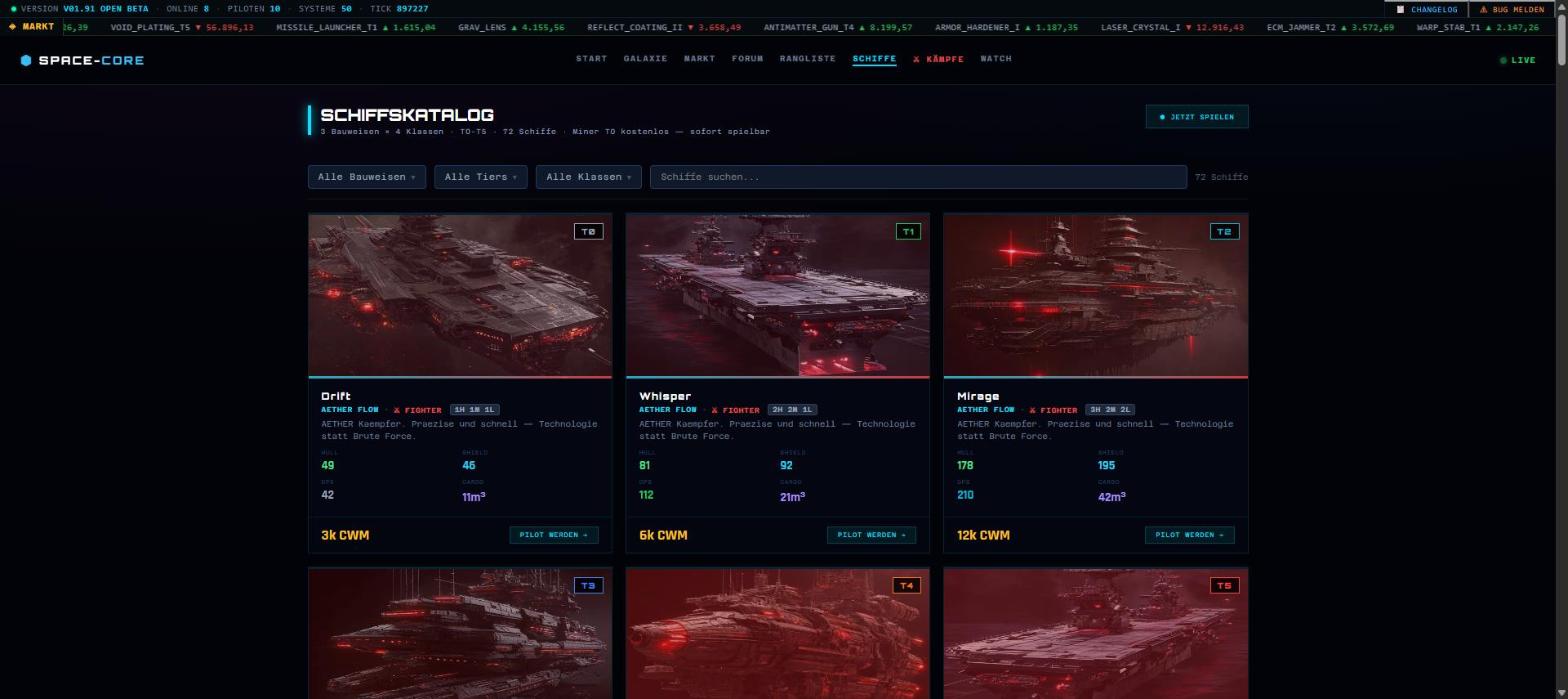This screenshot has height=699, width=1568.
Task: Click the T4 tier badge icon
Action: point(907,585)
